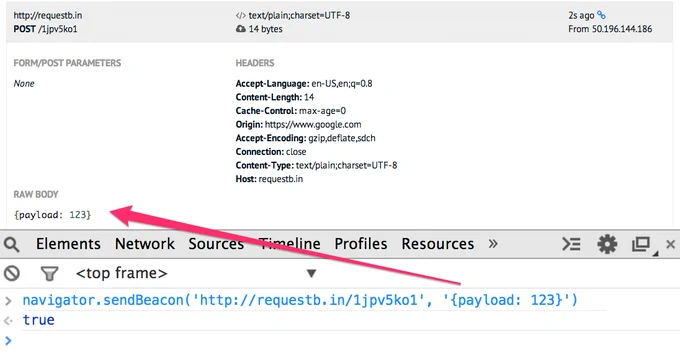Screen dimensions: 680x360
Task: Close the DevTools panel
Action: [670, 244]
